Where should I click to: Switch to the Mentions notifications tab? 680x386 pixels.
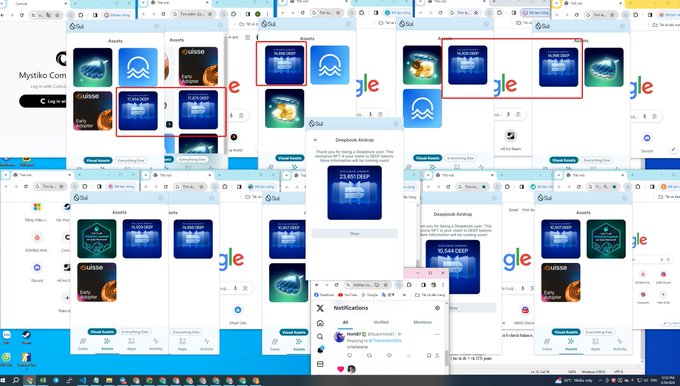pos(422,322)
